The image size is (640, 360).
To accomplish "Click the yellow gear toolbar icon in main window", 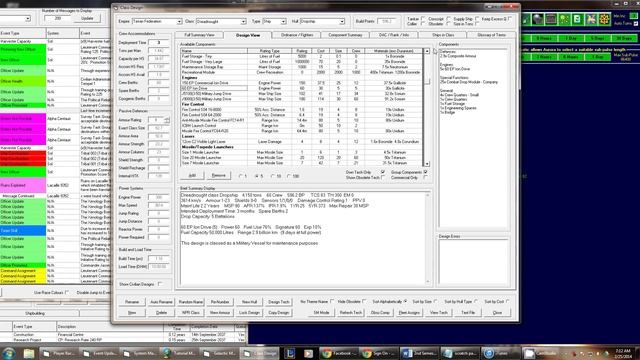I will [x=604, y=19].
